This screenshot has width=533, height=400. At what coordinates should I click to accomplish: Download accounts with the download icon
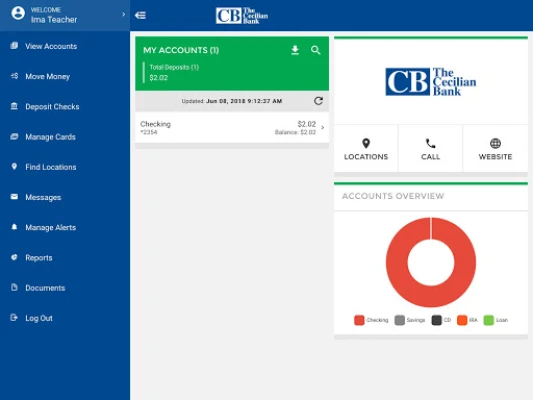point(295,50)
